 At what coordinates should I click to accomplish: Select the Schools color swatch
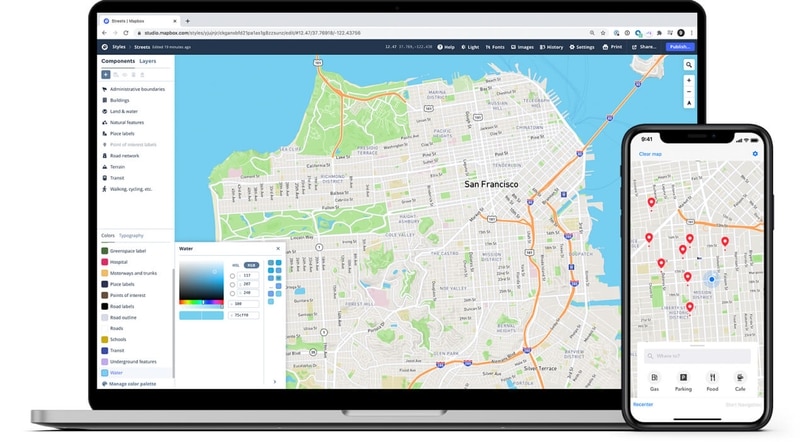click(105, 339)
